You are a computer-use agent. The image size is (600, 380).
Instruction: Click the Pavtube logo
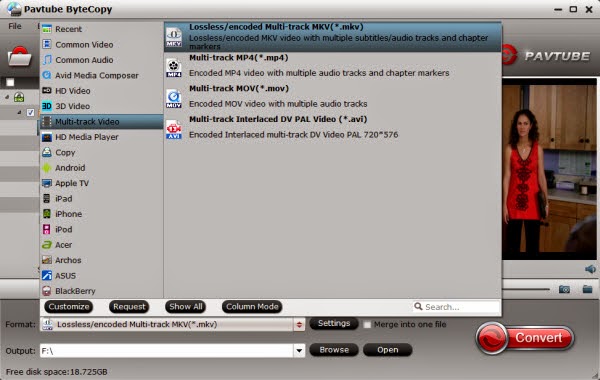click(x=547, y=55)
